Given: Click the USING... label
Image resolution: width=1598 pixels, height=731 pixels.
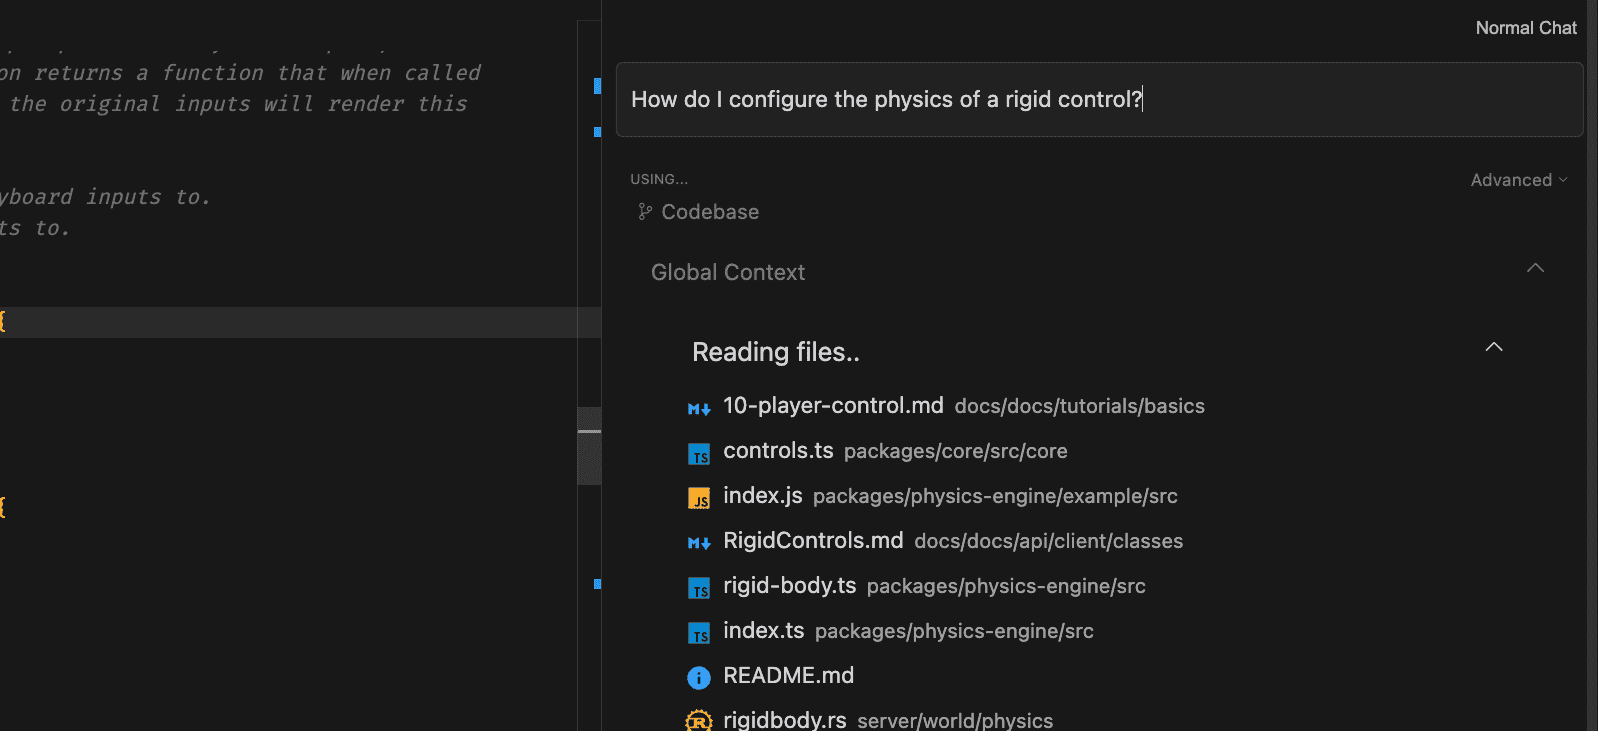Looking at the screenshot, I should (x=659, y=179).
